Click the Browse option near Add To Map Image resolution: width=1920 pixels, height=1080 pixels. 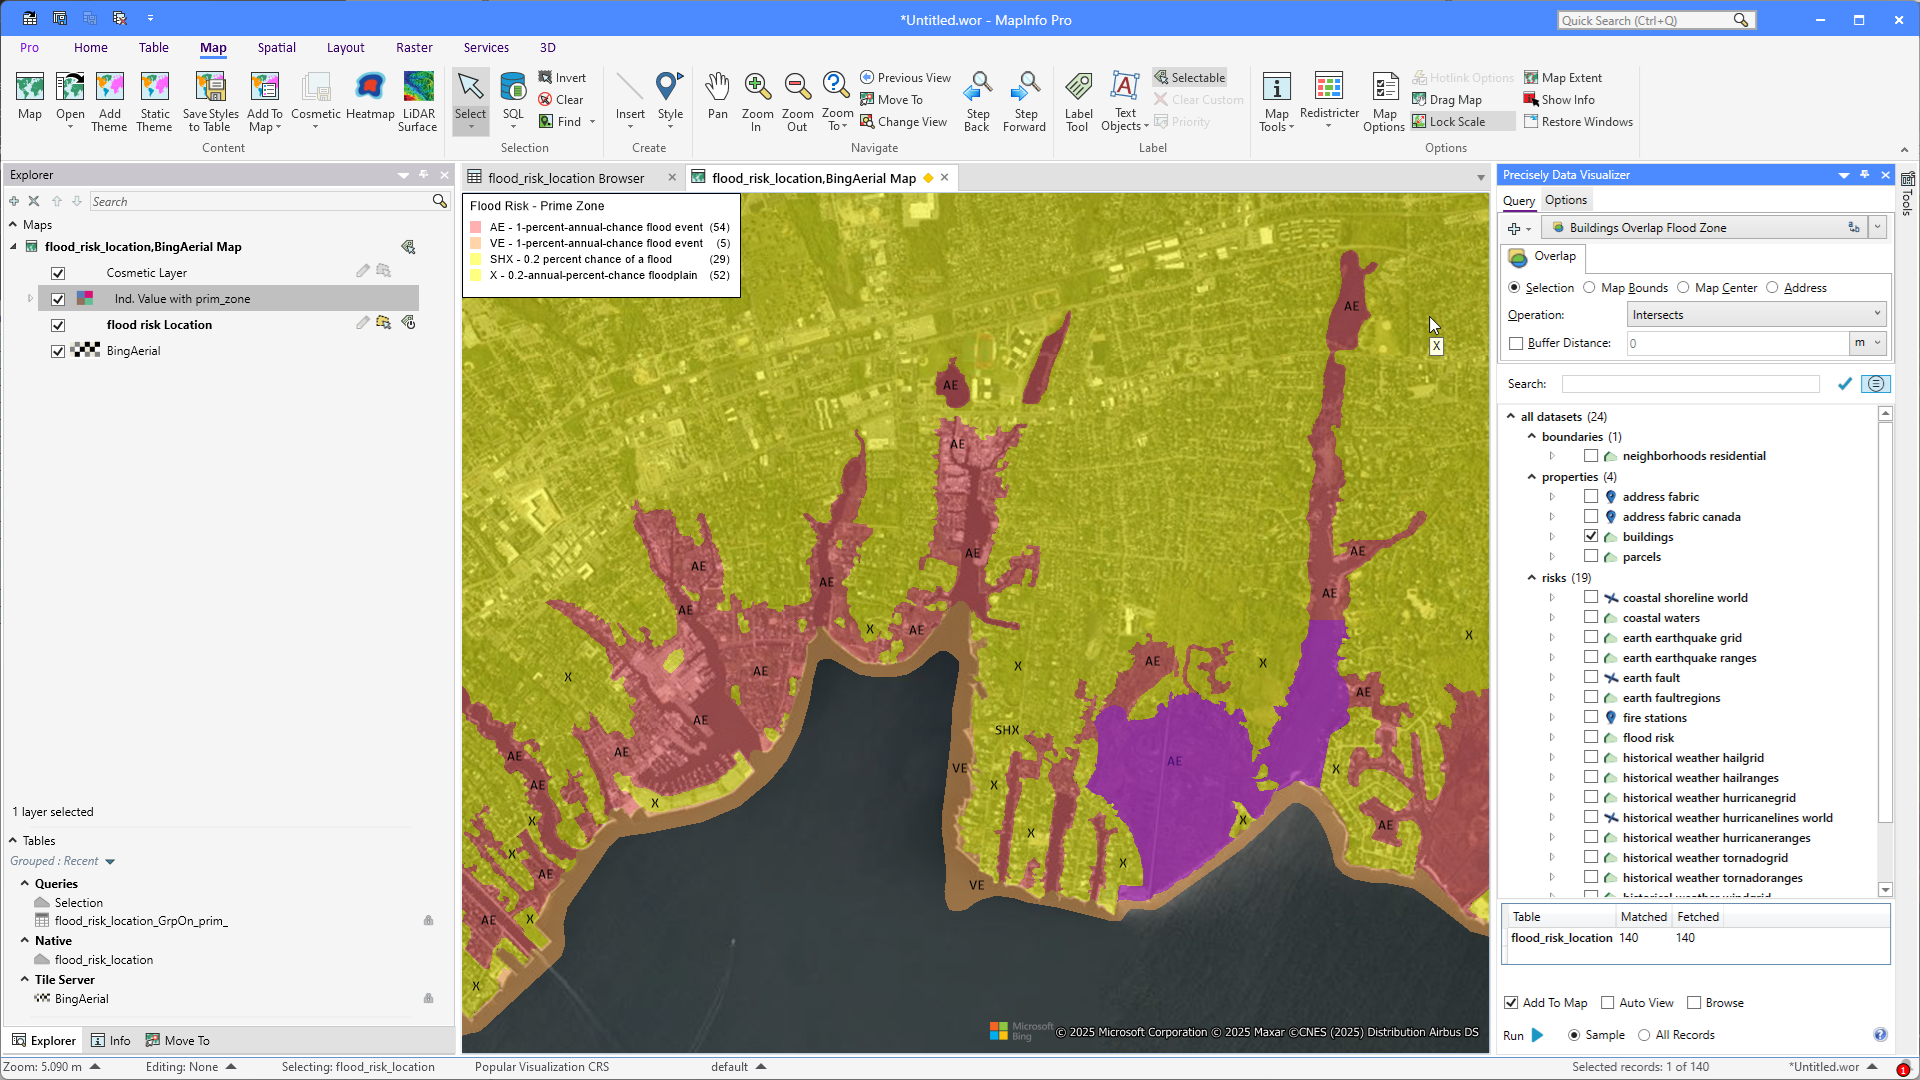click(1695, 1002)
